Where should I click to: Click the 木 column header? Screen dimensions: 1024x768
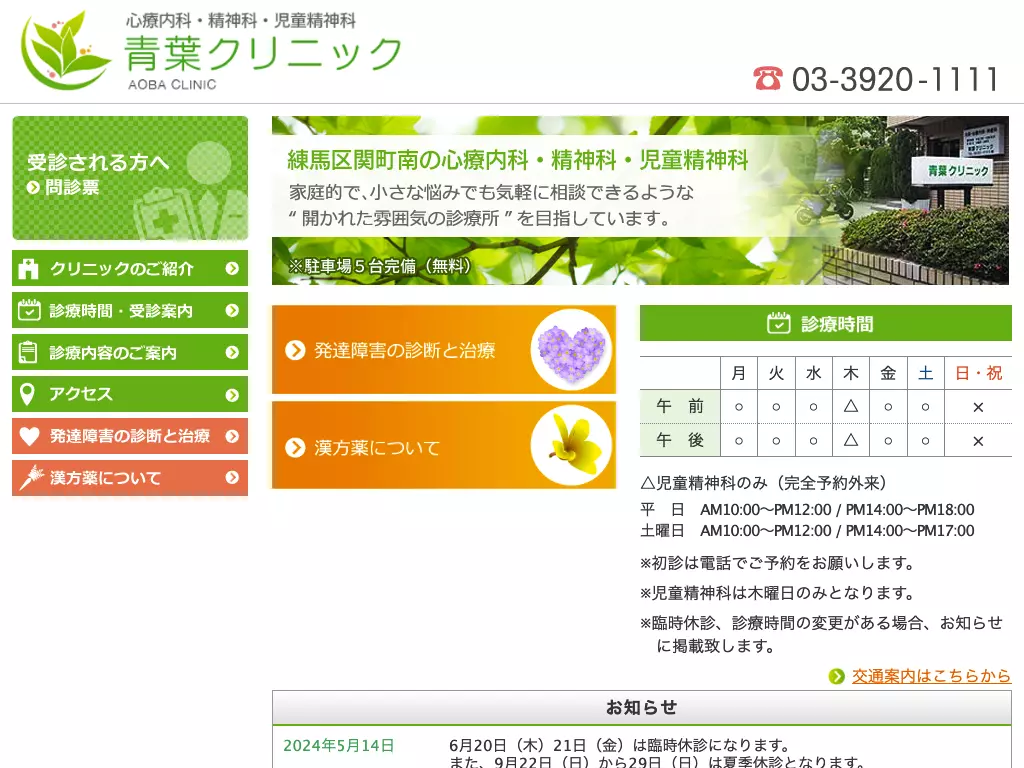(851, 374)
